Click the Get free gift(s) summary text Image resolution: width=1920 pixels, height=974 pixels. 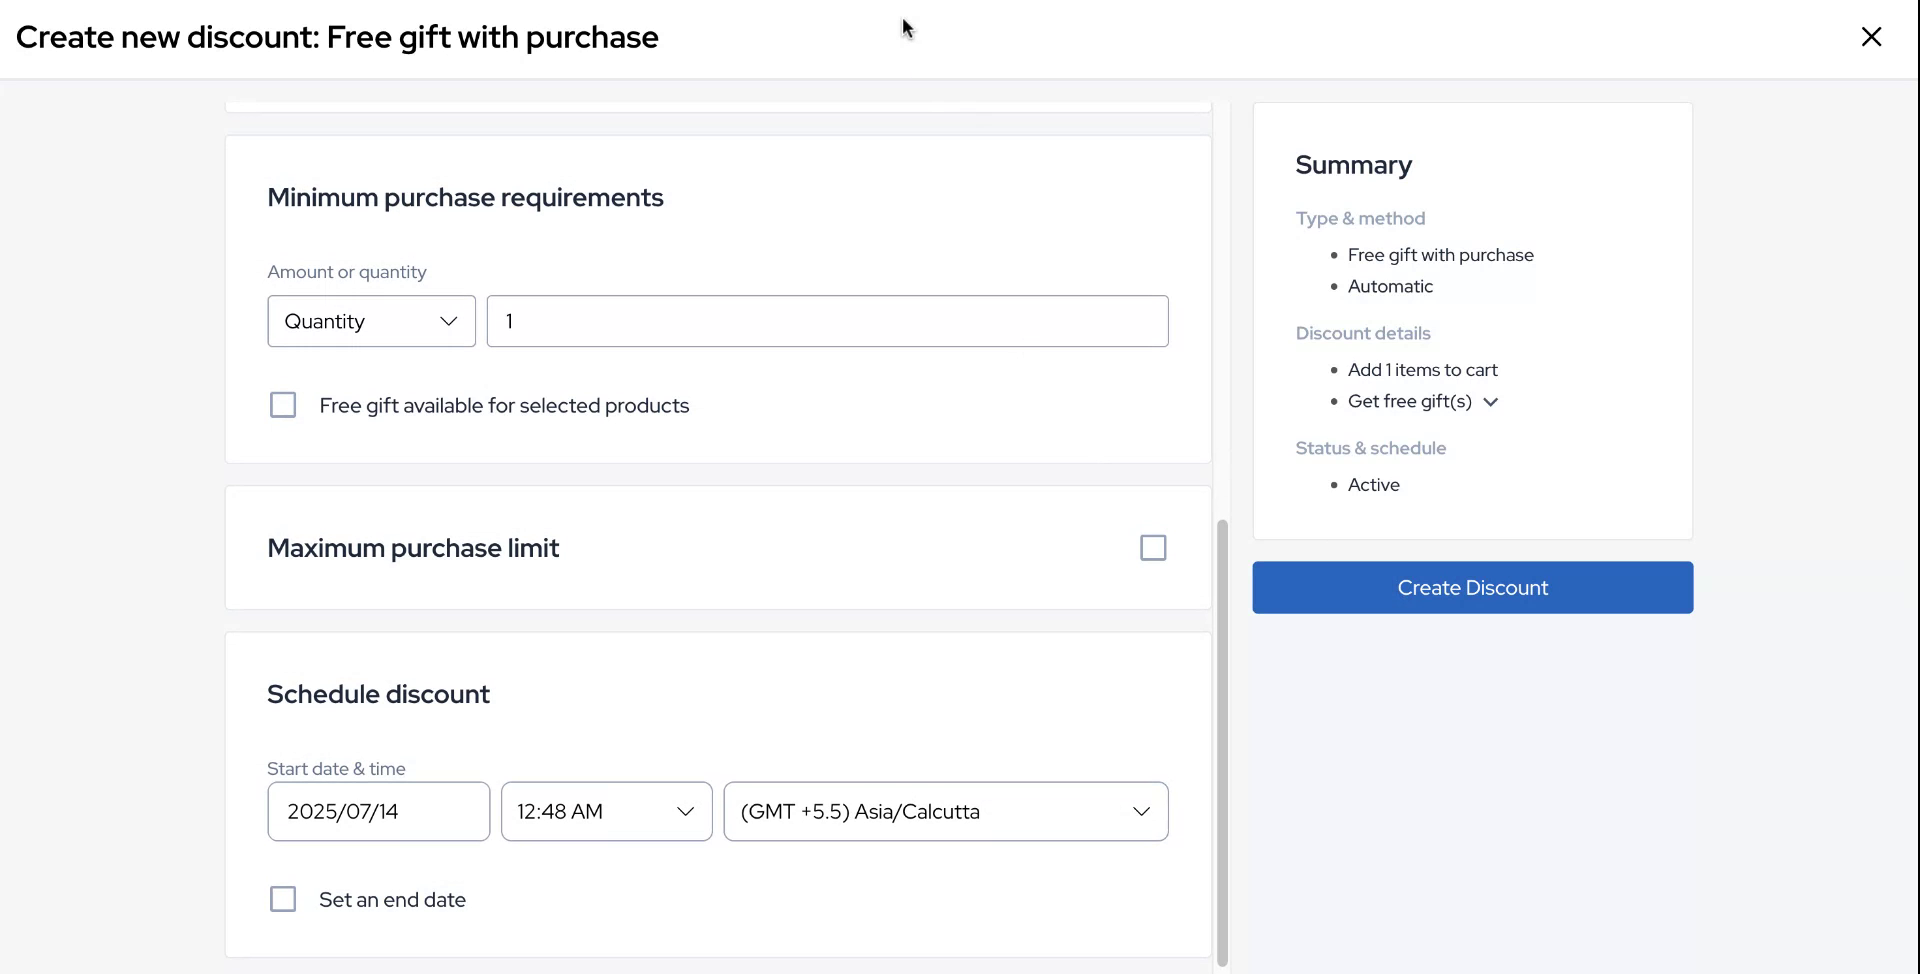(x=1409, y=401)
